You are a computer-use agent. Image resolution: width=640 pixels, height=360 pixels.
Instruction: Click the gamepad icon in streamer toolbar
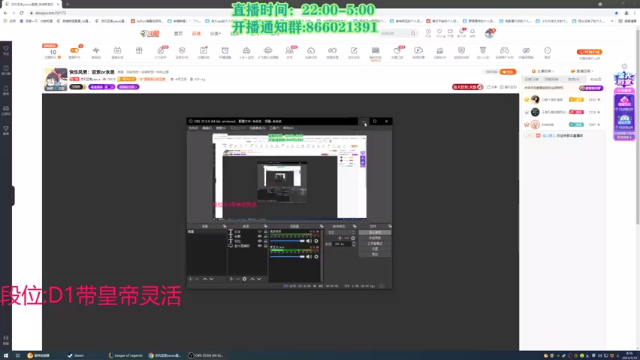[x=504, y=50]
